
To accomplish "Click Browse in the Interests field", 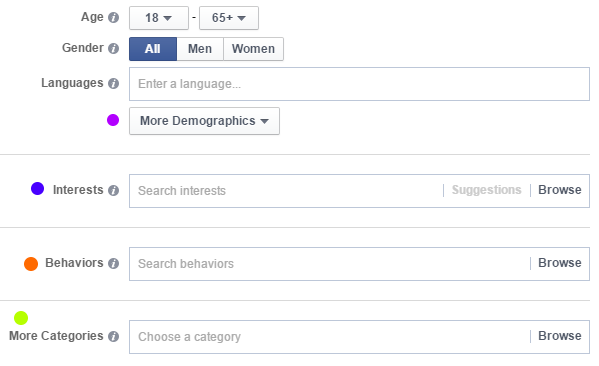I will [560, 190].
